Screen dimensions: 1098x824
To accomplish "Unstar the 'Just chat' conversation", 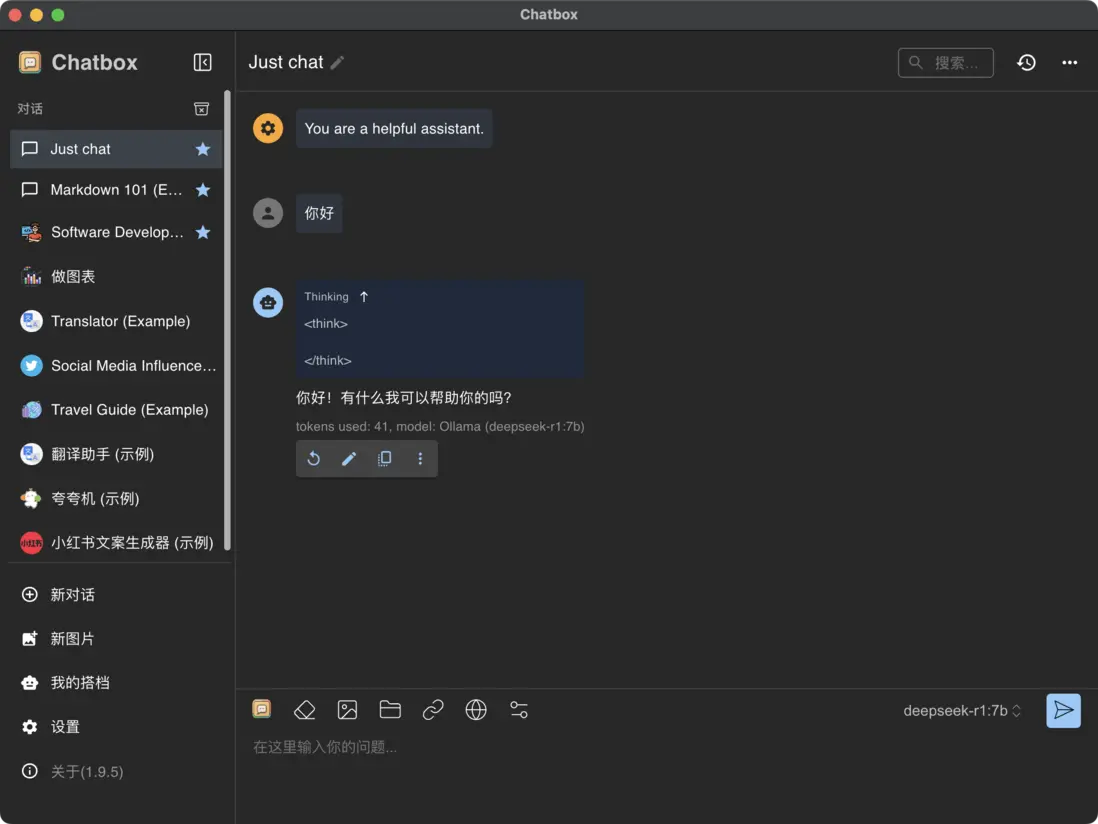I will (203, 147).
